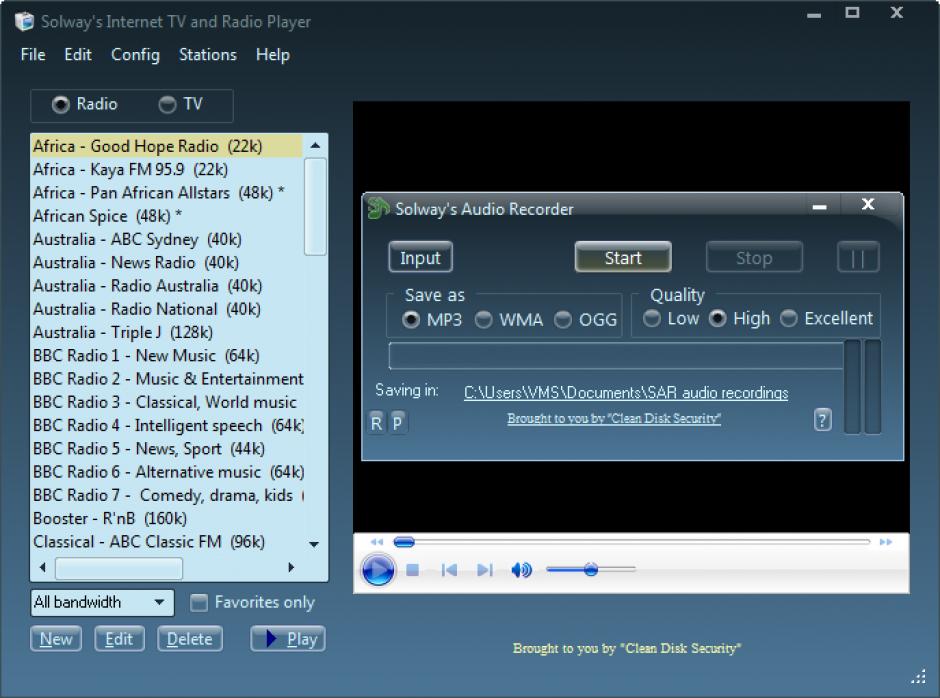This screenshot has width=940, height=698.
Task: Click the volume slider handle
Action: click(590, 569)
